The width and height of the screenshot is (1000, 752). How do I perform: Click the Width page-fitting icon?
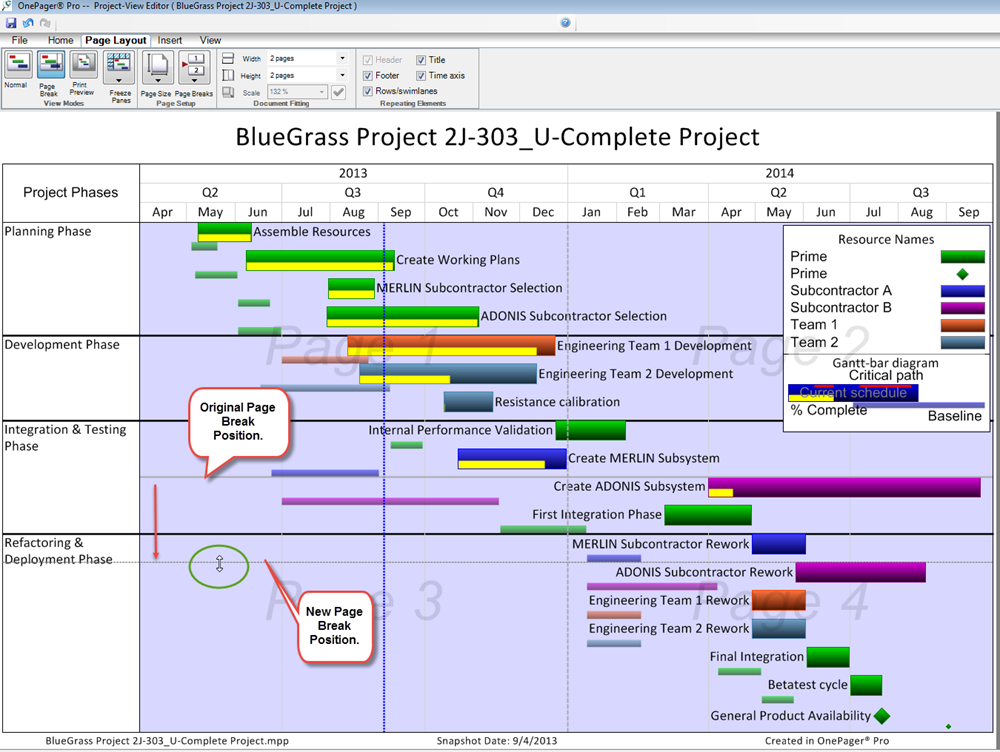[x=228, y=59]
